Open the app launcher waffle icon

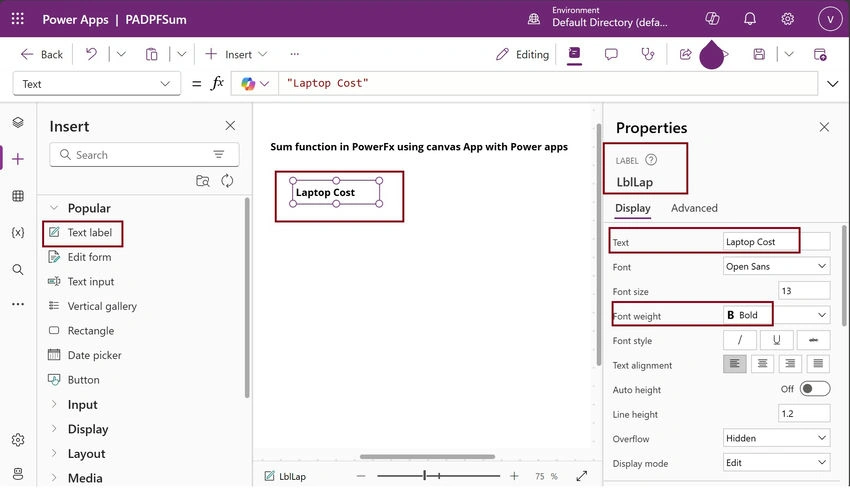(17, 19)
